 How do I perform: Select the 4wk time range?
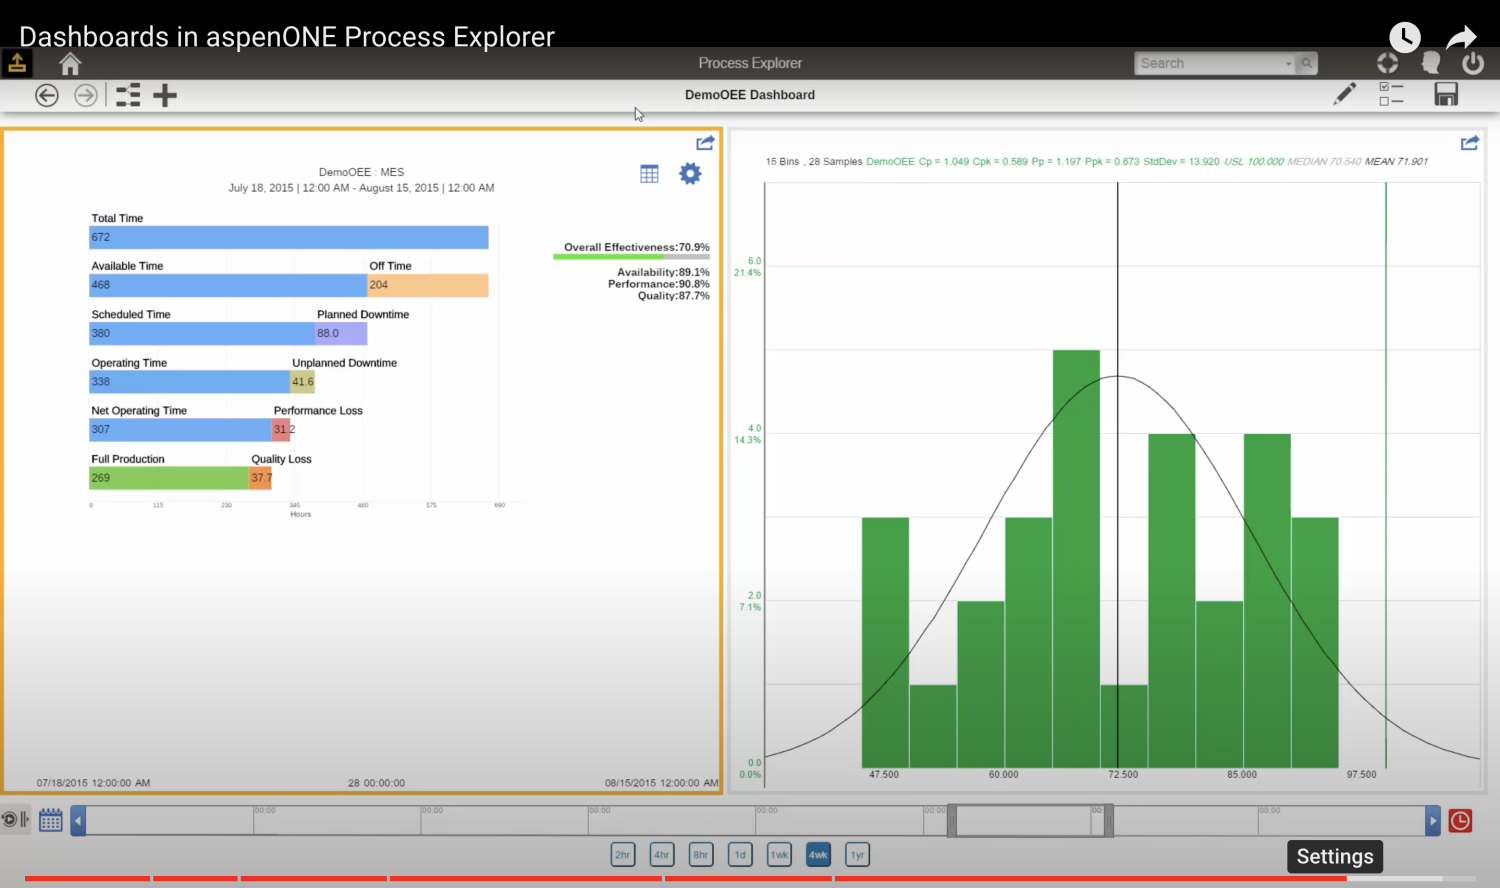point(818,855)
